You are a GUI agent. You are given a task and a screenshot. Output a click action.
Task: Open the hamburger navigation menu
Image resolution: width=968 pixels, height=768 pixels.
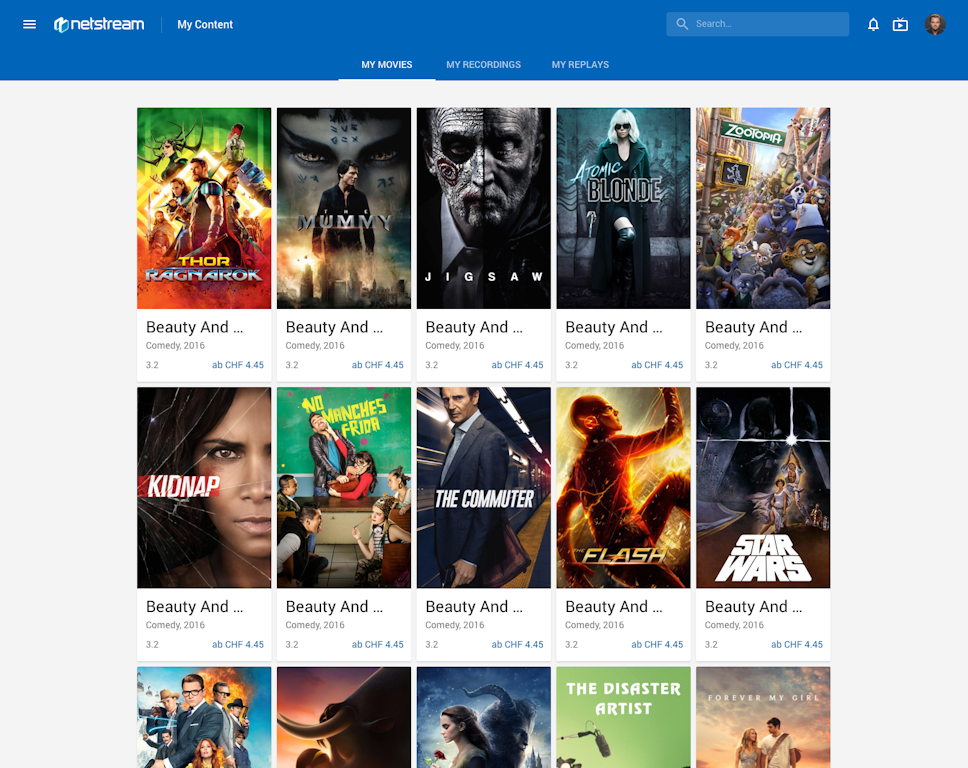click(29, 24)
